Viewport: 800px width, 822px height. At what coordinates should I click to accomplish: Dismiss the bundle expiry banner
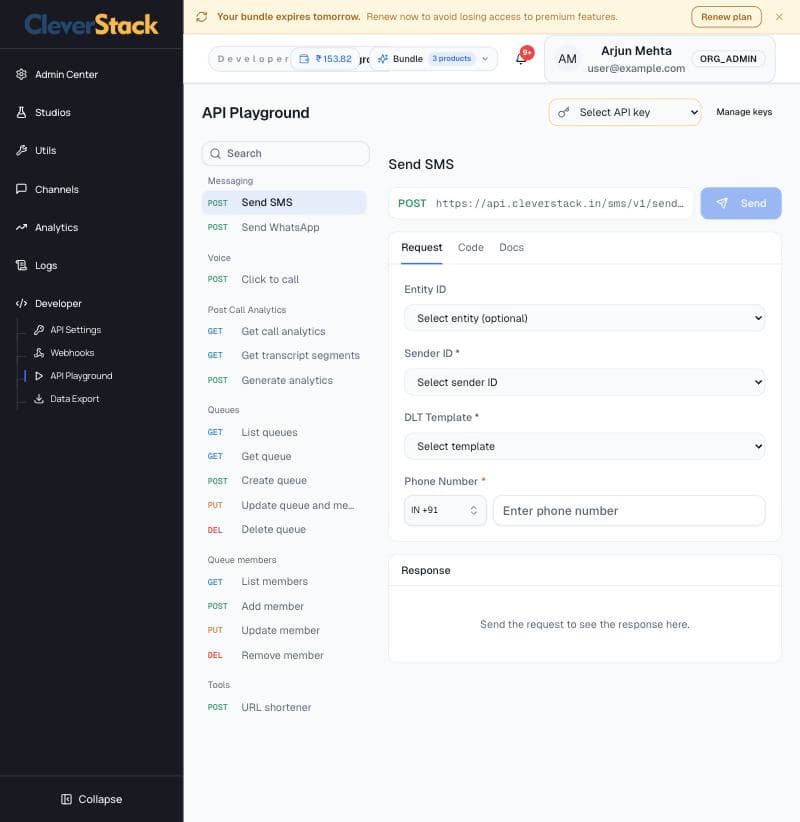coord(779,17)
